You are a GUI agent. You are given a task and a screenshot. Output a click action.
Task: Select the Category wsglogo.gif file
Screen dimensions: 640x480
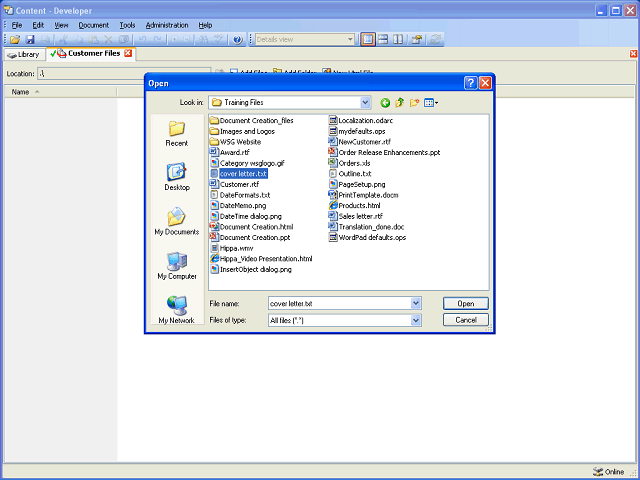[247, 163]
